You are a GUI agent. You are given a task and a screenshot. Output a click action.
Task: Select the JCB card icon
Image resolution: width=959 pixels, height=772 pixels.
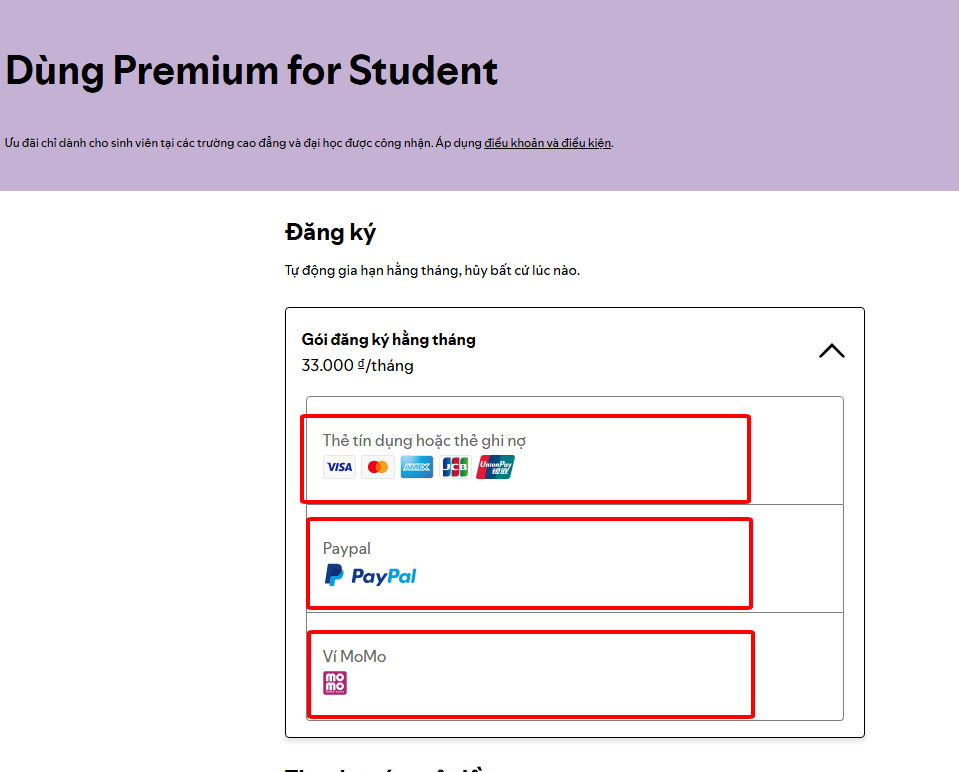coord(455,466)
